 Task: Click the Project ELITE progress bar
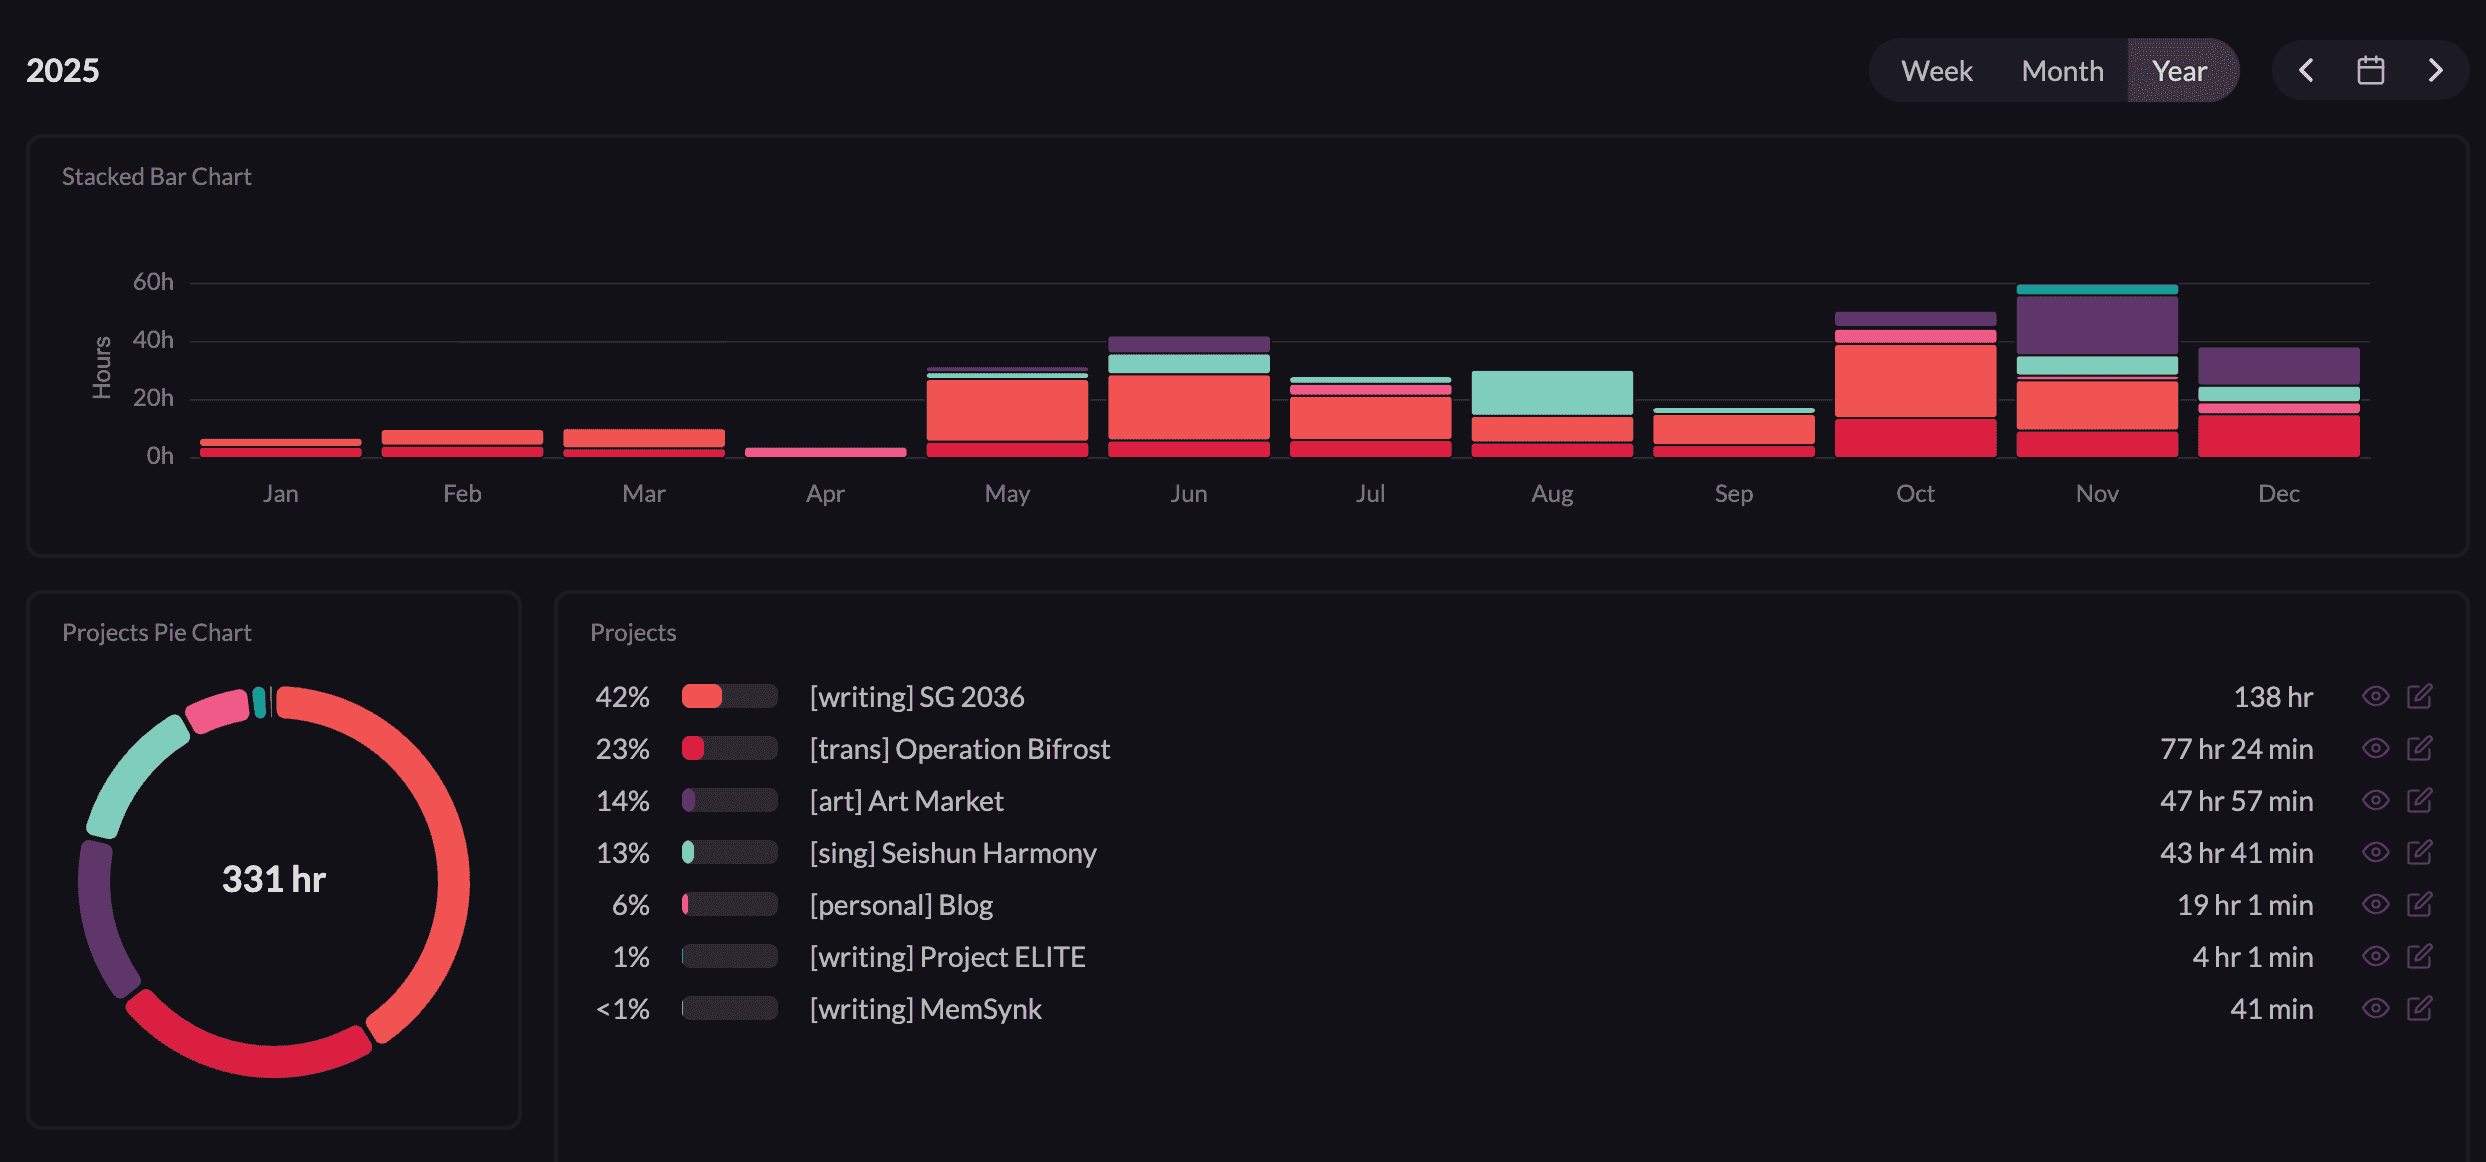[x=729, y=956]
